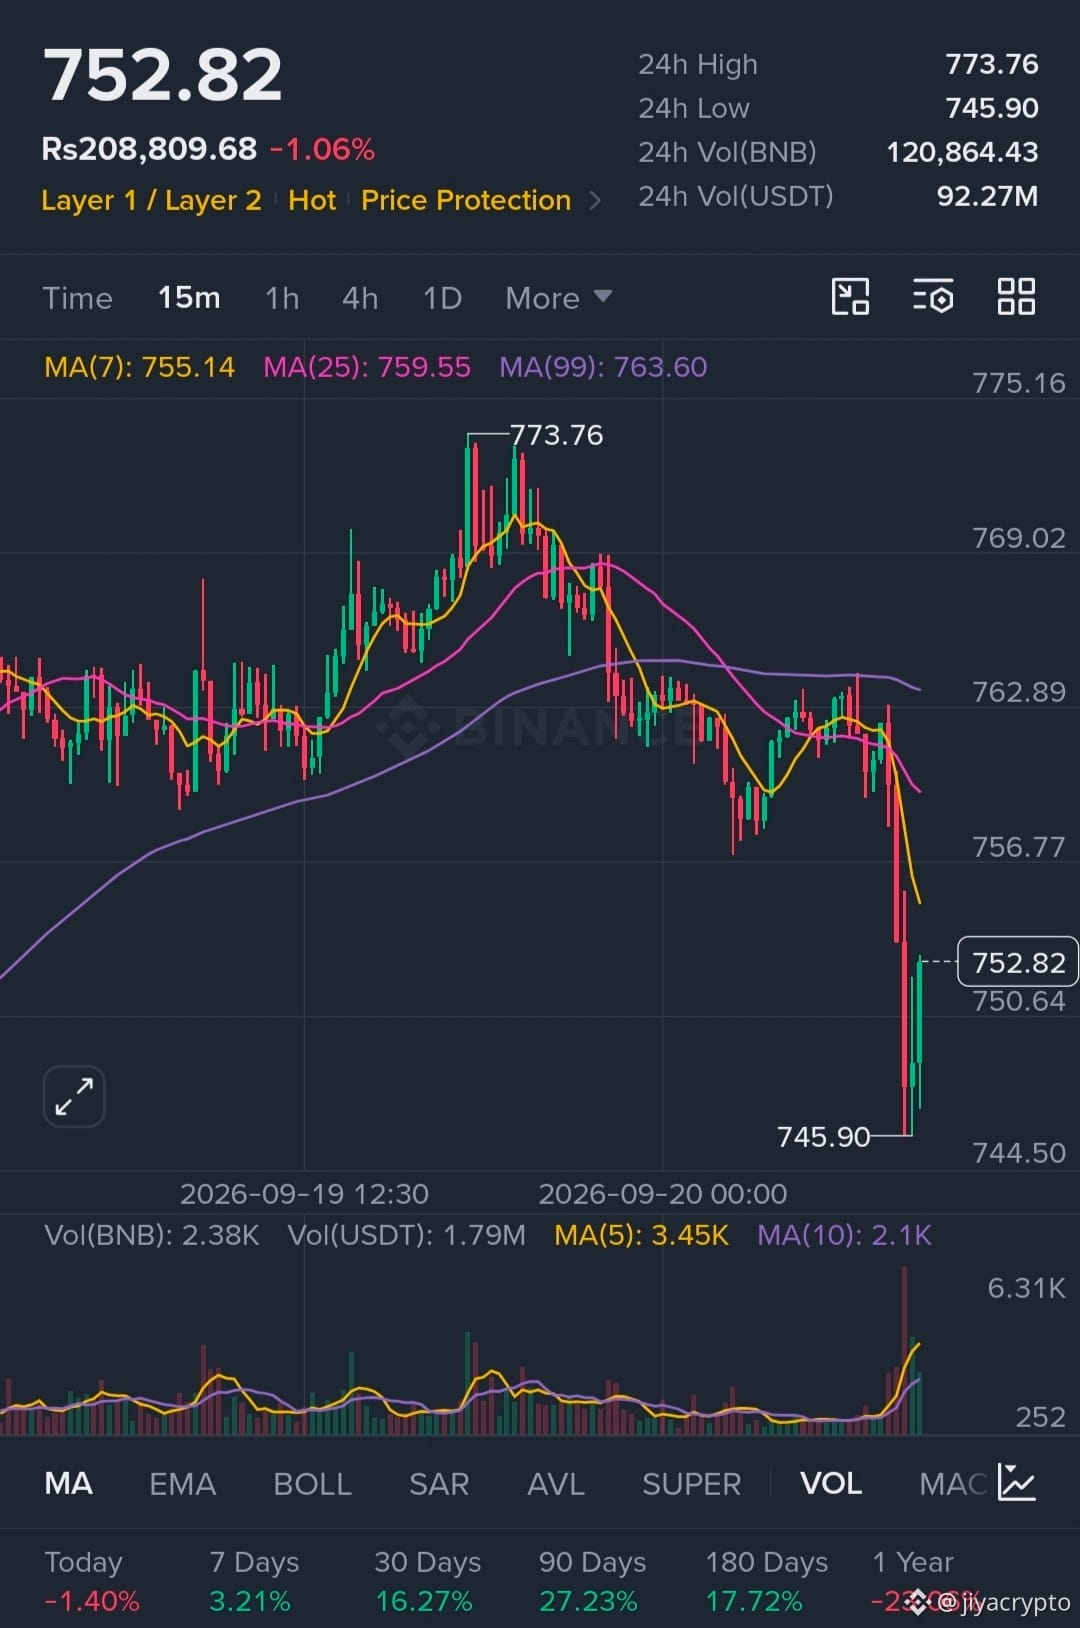Open the chart drawing tools icon

pyautogui.click(x=850, y=297)
